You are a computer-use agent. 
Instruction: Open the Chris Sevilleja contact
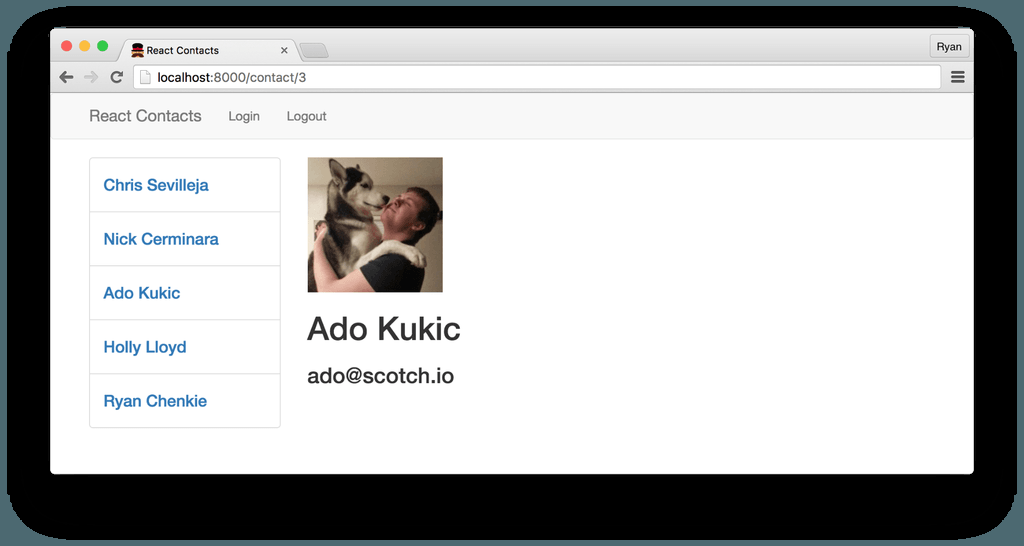185,185
